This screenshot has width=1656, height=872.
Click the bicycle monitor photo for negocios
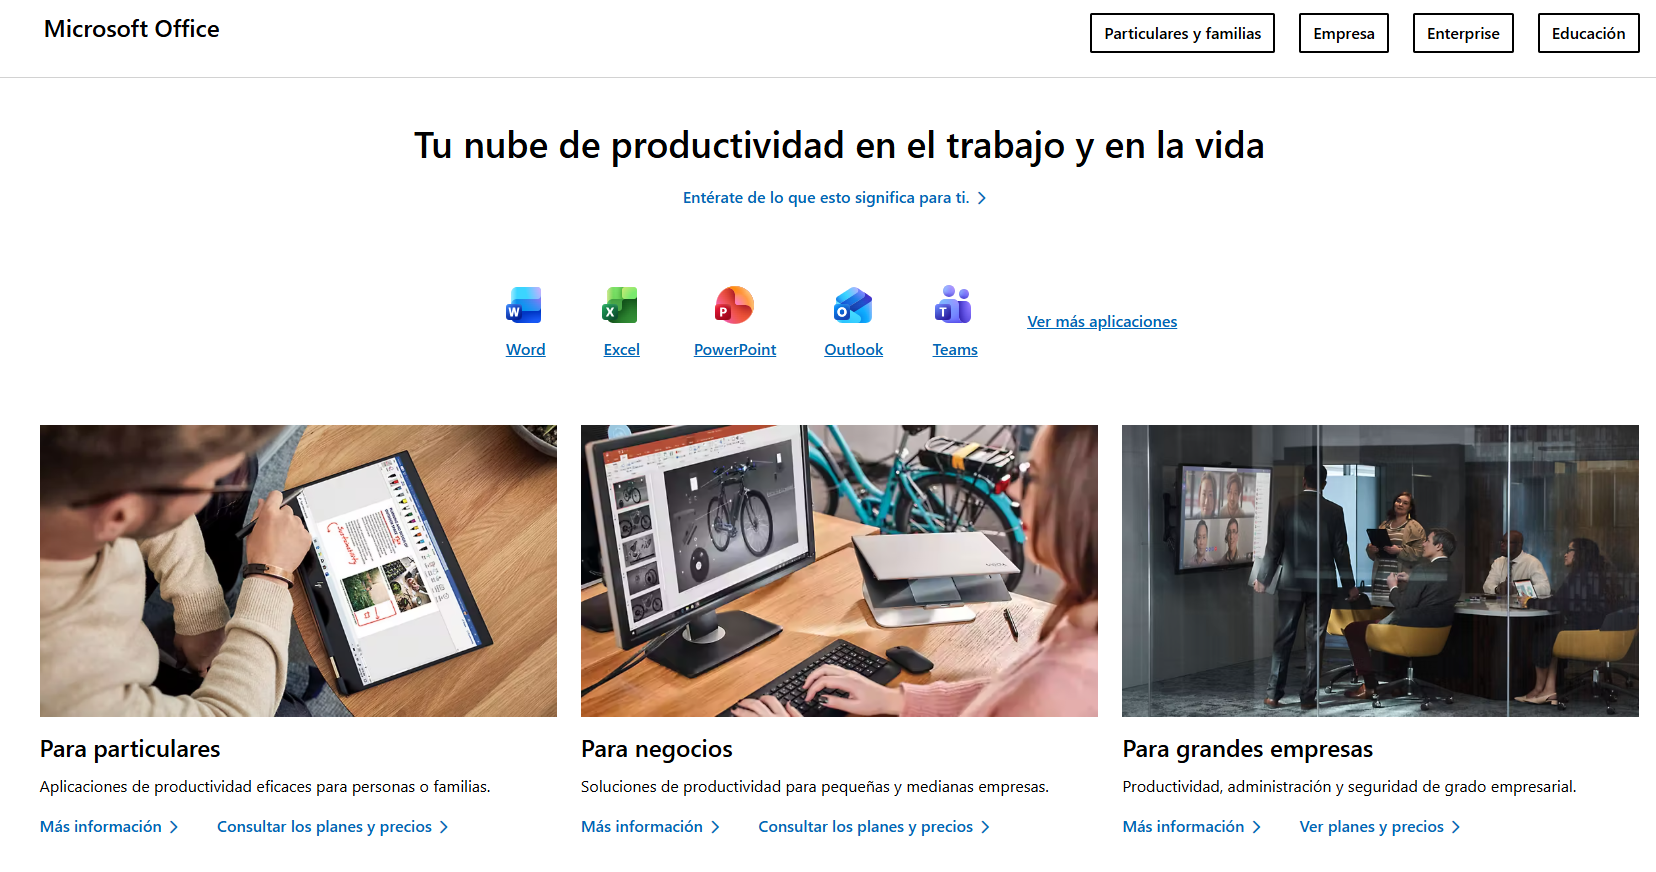pyautogui.click(x=839, y=570)
